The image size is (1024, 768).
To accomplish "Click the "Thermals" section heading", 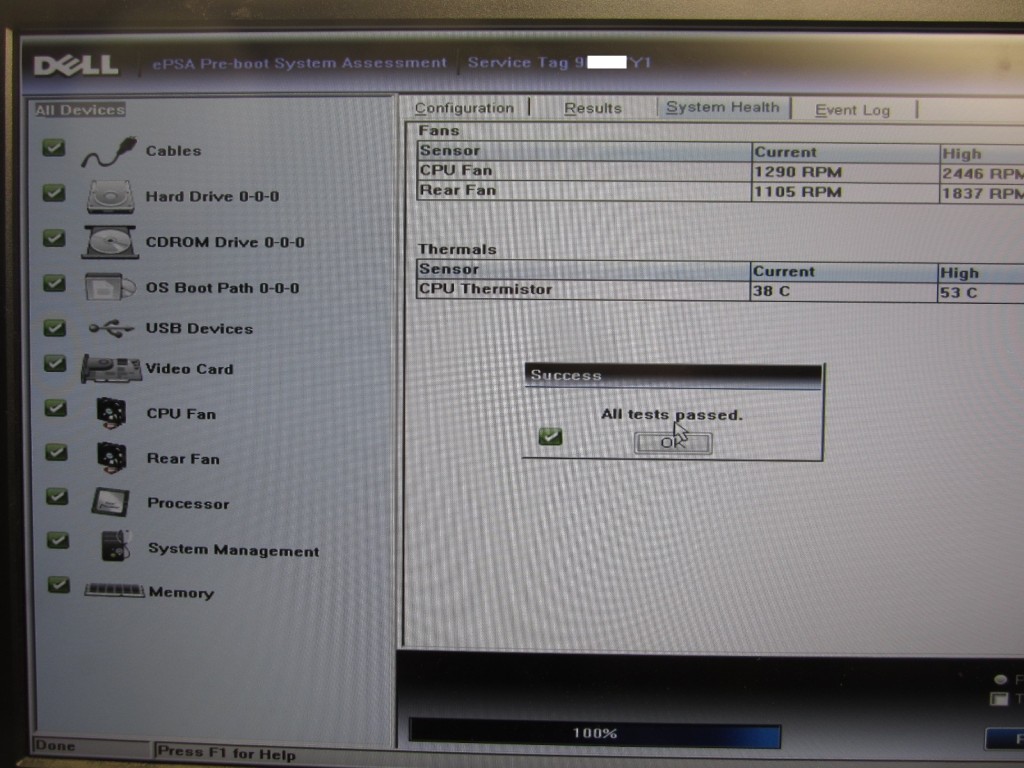I will click(457, 249).
